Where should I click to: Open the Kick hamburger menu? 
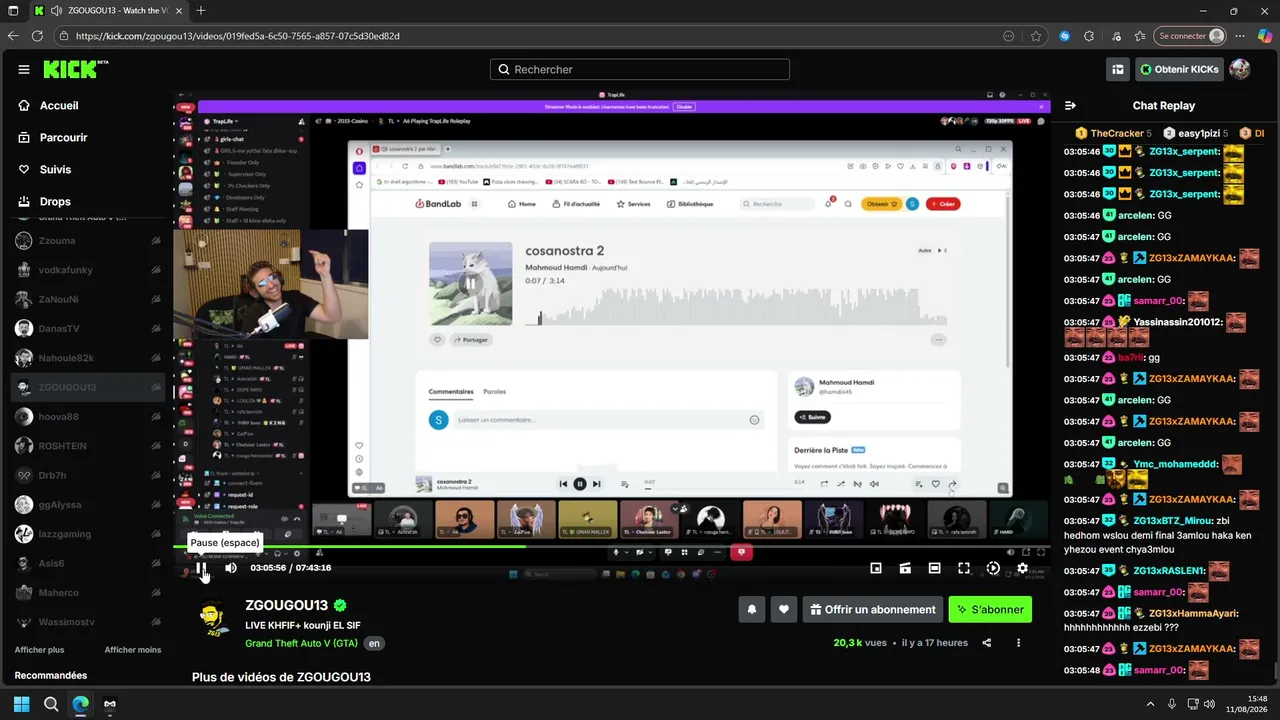tap(24, 69)
